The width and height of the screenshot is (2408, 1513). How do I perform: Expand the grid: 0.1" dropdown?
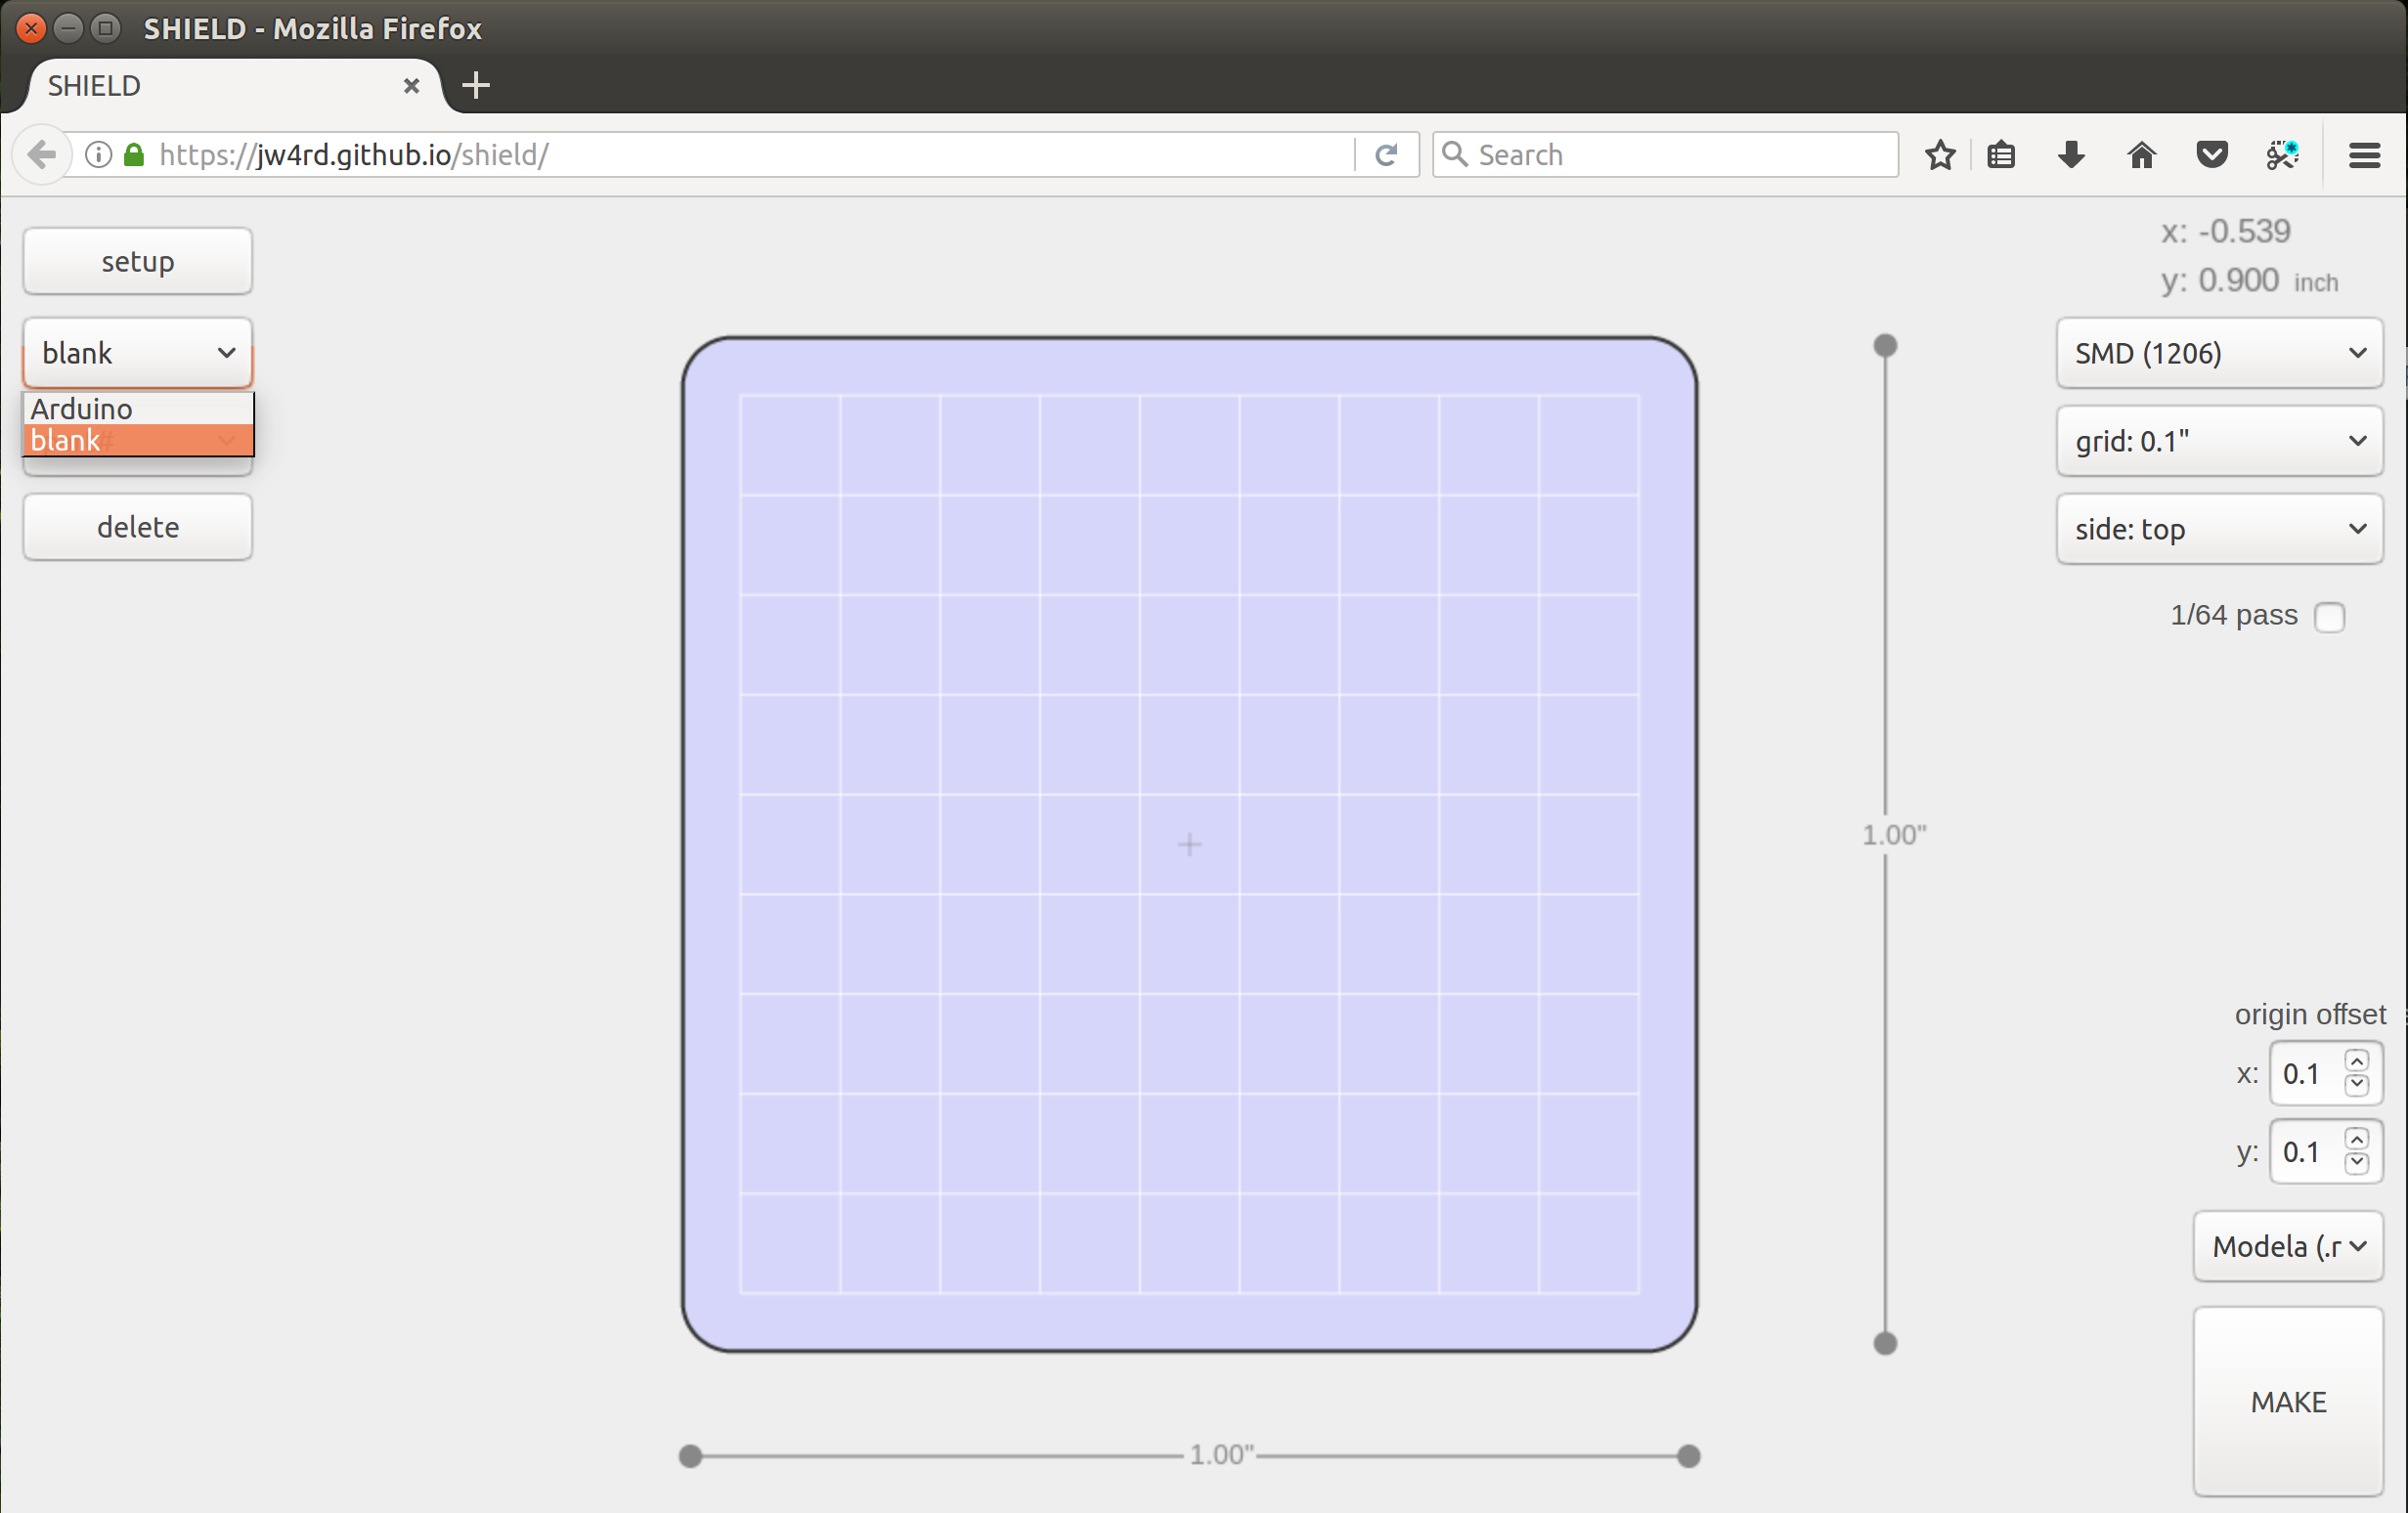(2219, 441)
